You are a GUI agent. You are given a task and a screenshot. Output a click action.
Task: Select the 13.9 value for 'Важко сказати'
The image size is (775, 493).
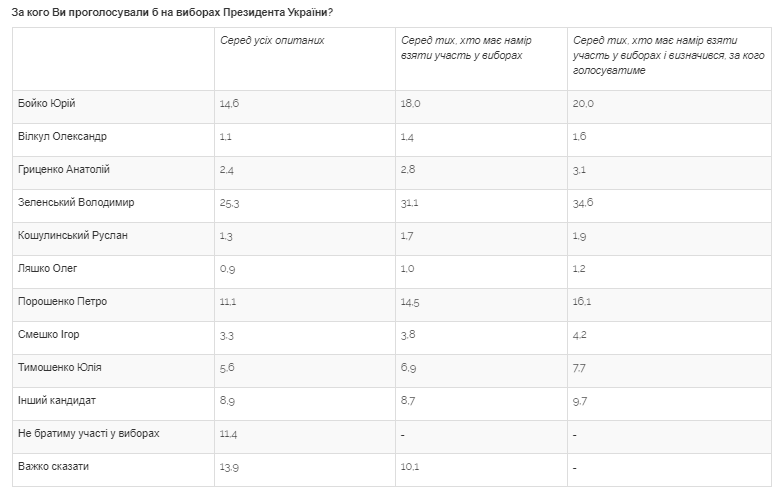click(230, 467)
